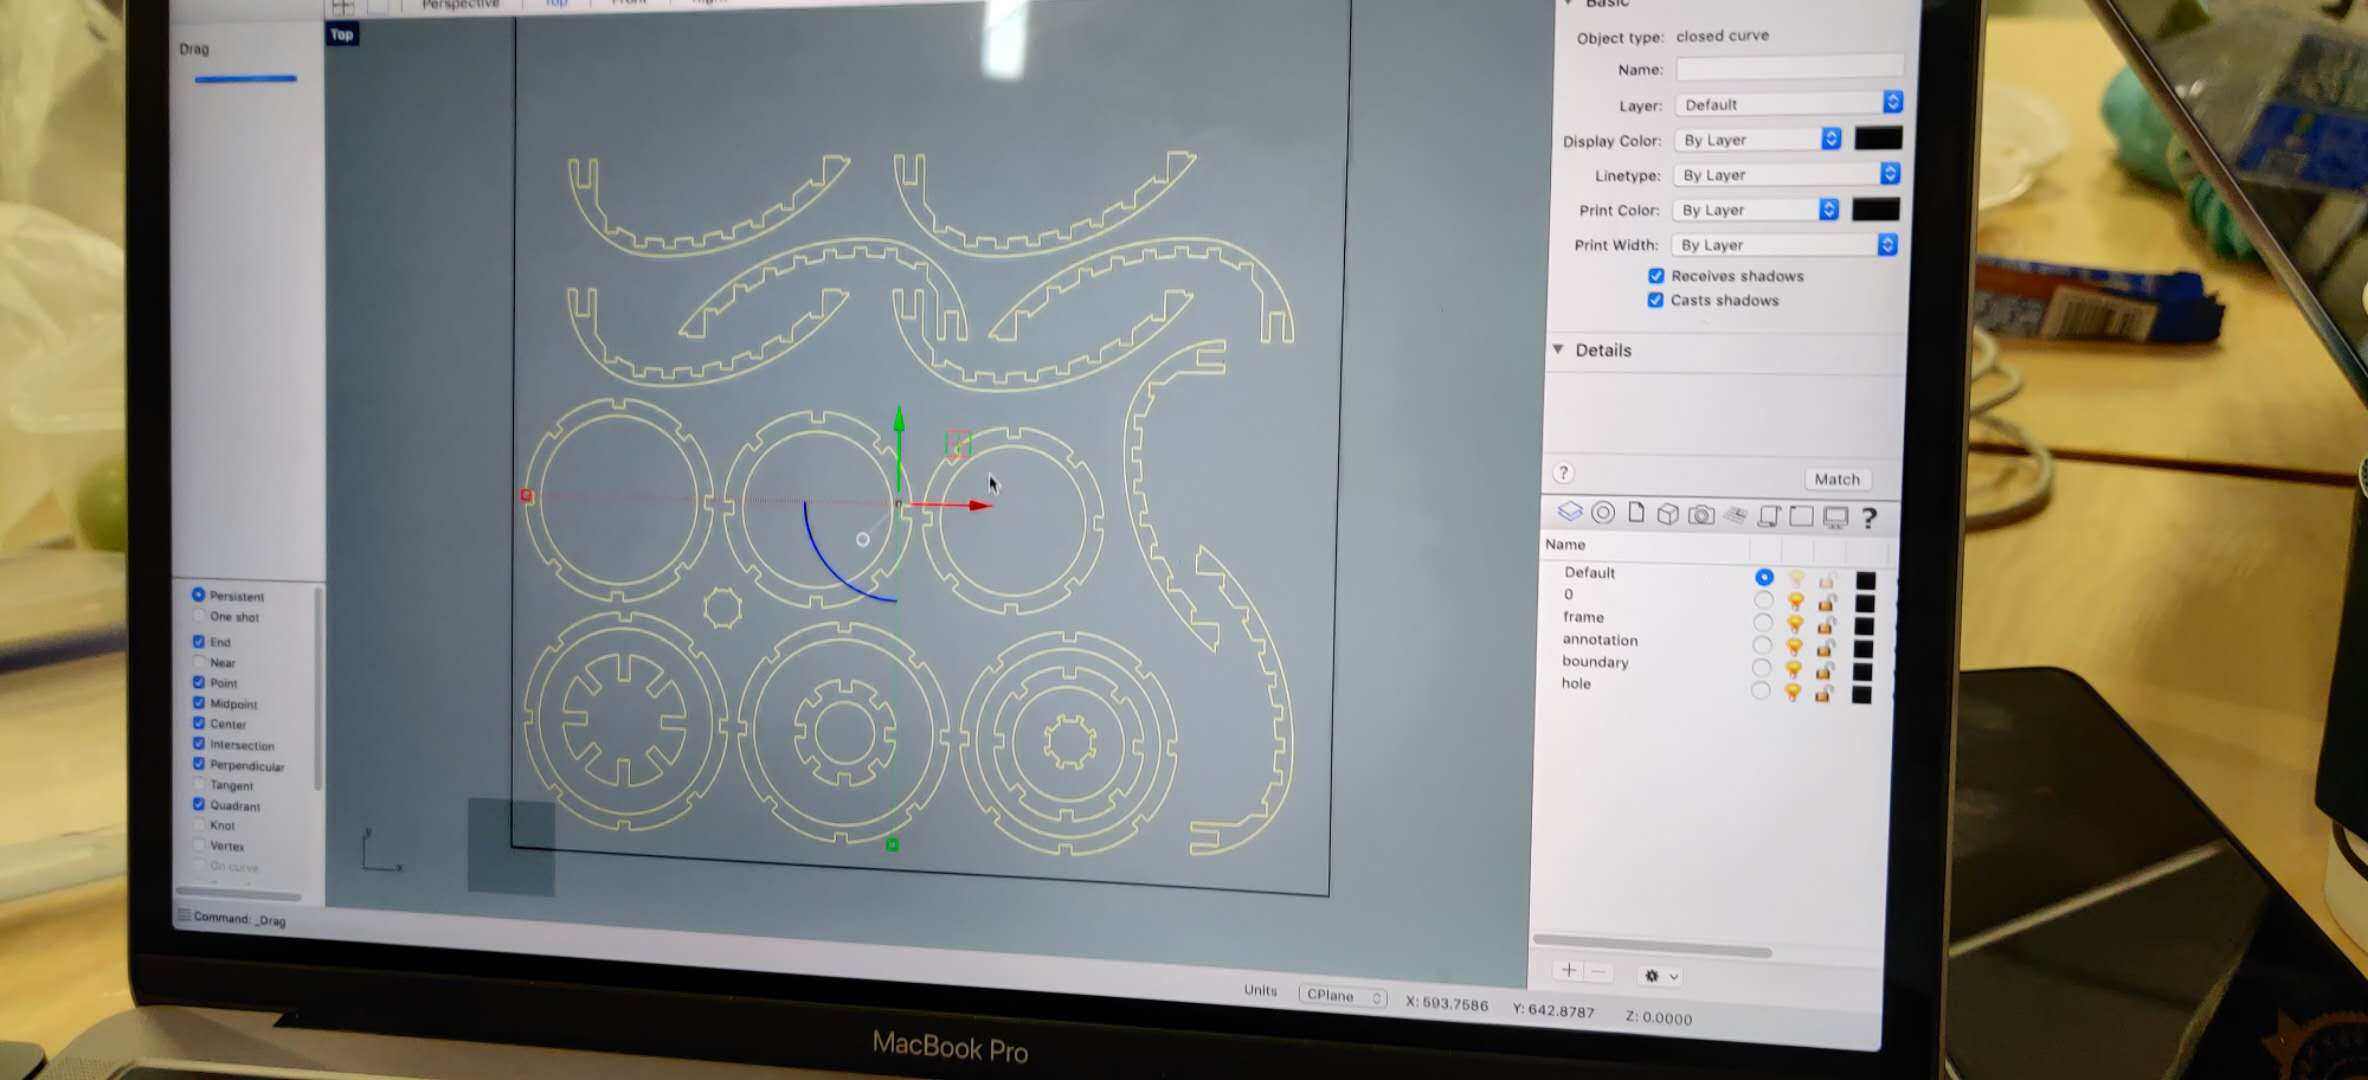This screenshot has height=1080, width=2368.
Task: Set hole as the current layer
Action: point(1760,690)
